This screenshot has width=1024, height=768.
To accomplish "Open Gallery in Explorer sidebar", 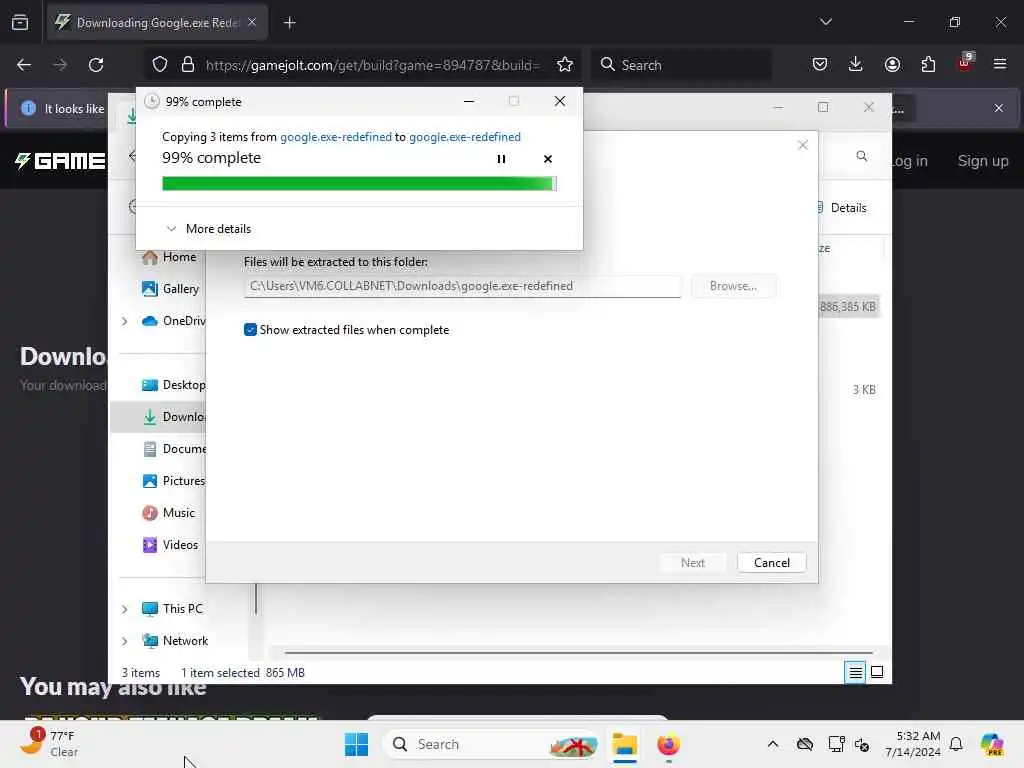I will 170,289.
